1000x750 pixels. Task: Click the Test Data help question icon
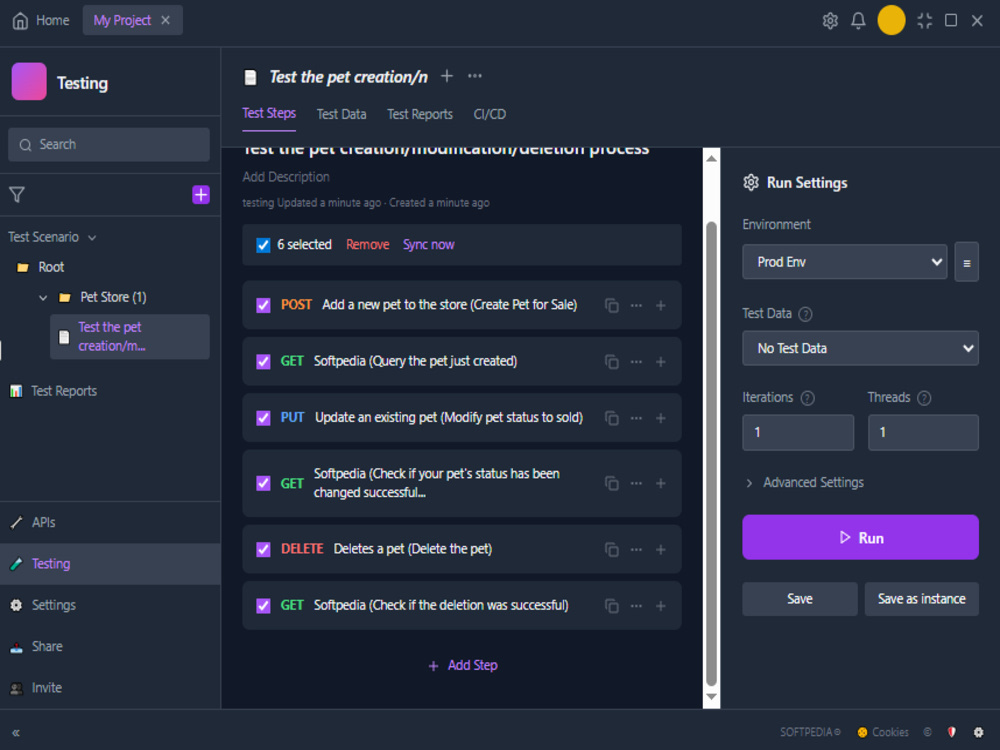(805, 314)
